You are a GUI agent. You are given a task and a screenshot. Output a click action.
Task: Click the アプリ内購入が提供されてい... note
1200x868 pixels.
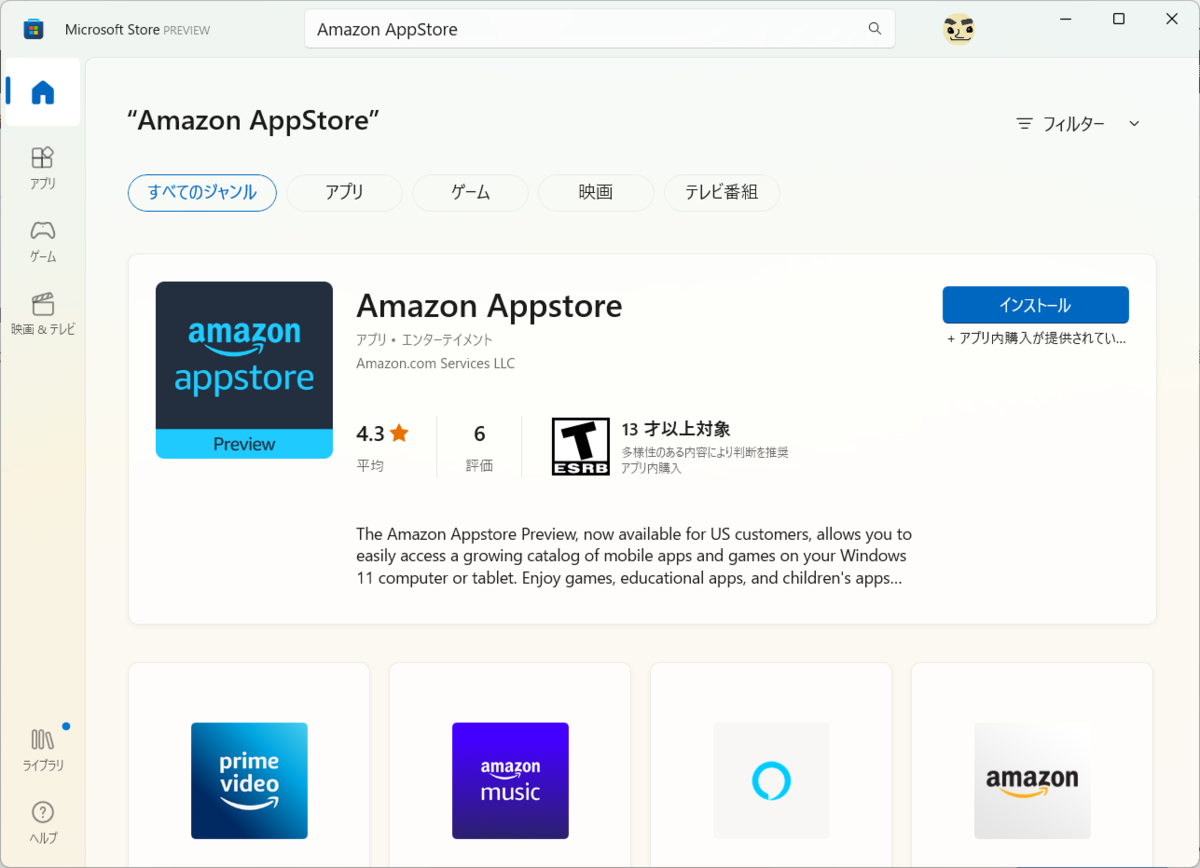click(x=1036, y=339)
